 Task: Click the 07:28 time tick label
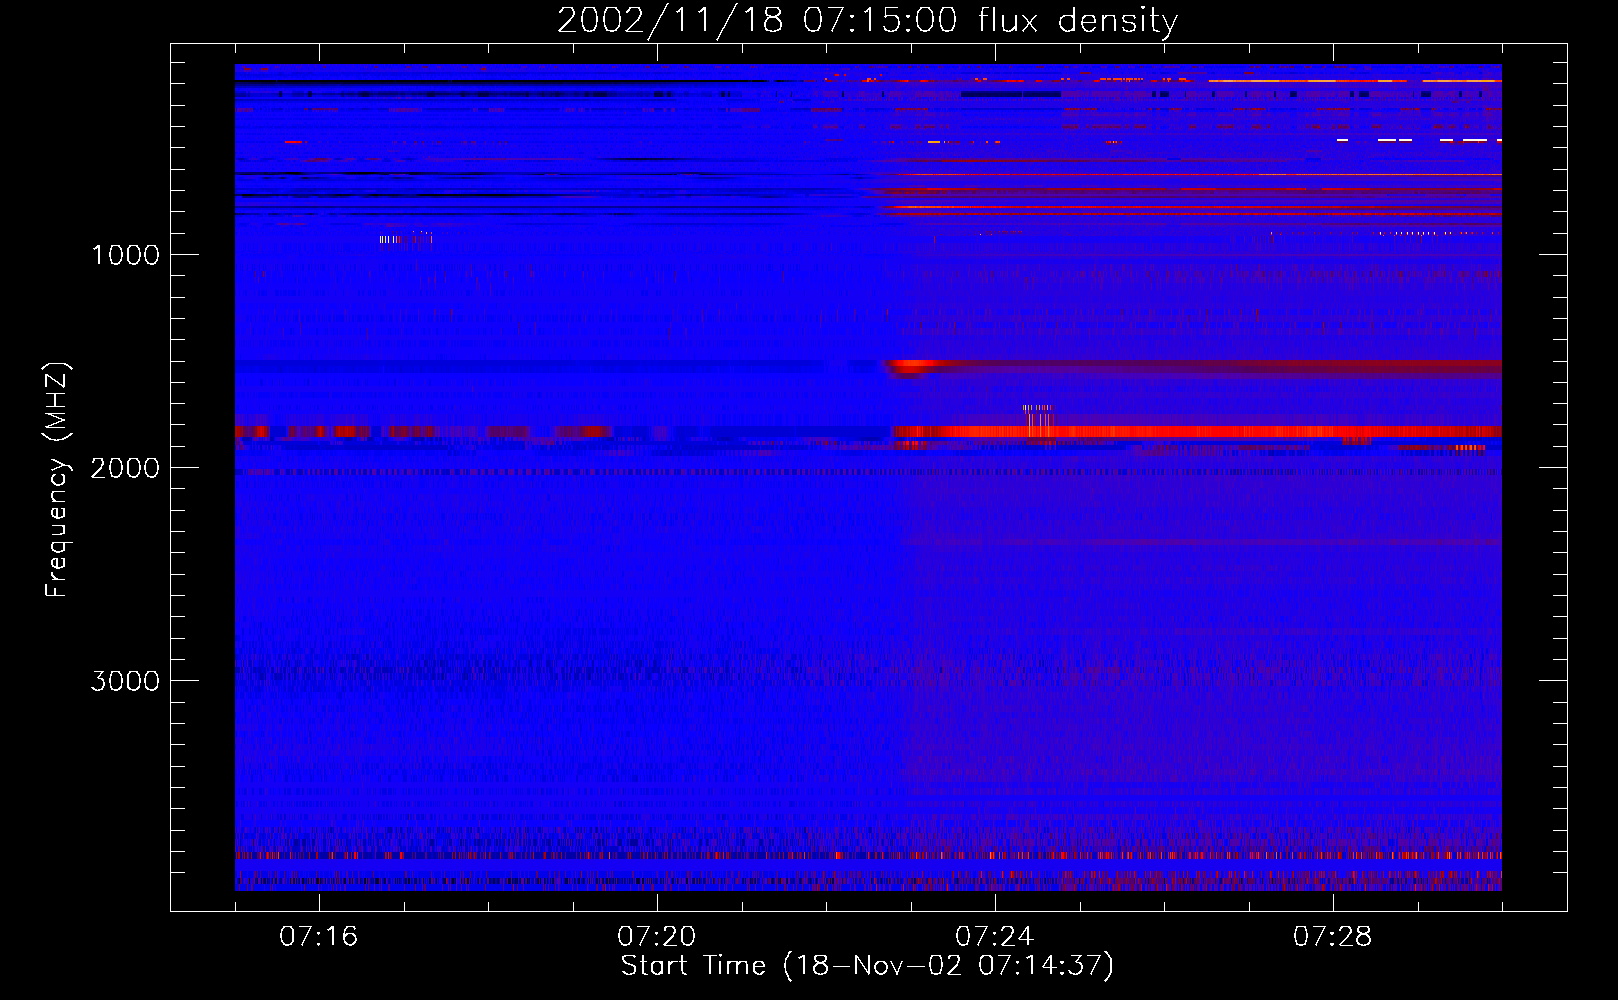(x=1332, y=937)
